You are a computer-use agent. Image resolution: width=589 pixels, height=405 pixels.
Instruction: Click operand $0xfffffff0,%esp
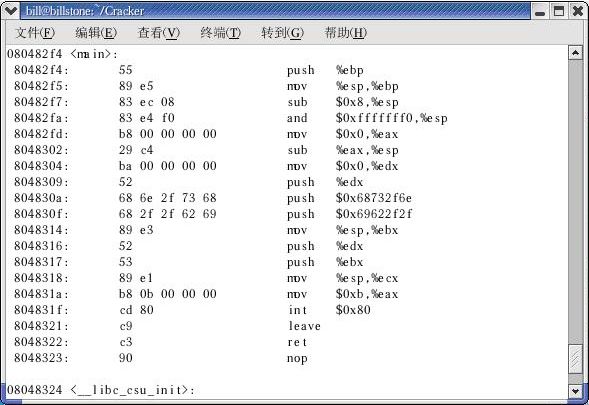coord(392,118)
